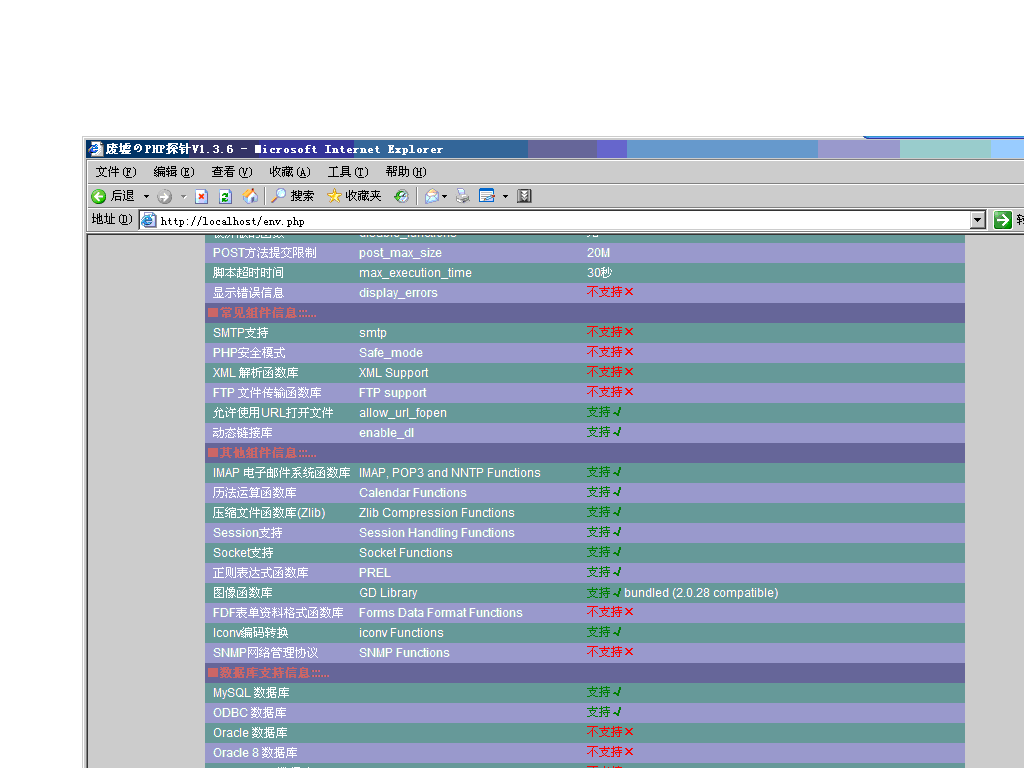Open Favorites with the 收藏夹 star icon

coord(334,195)
